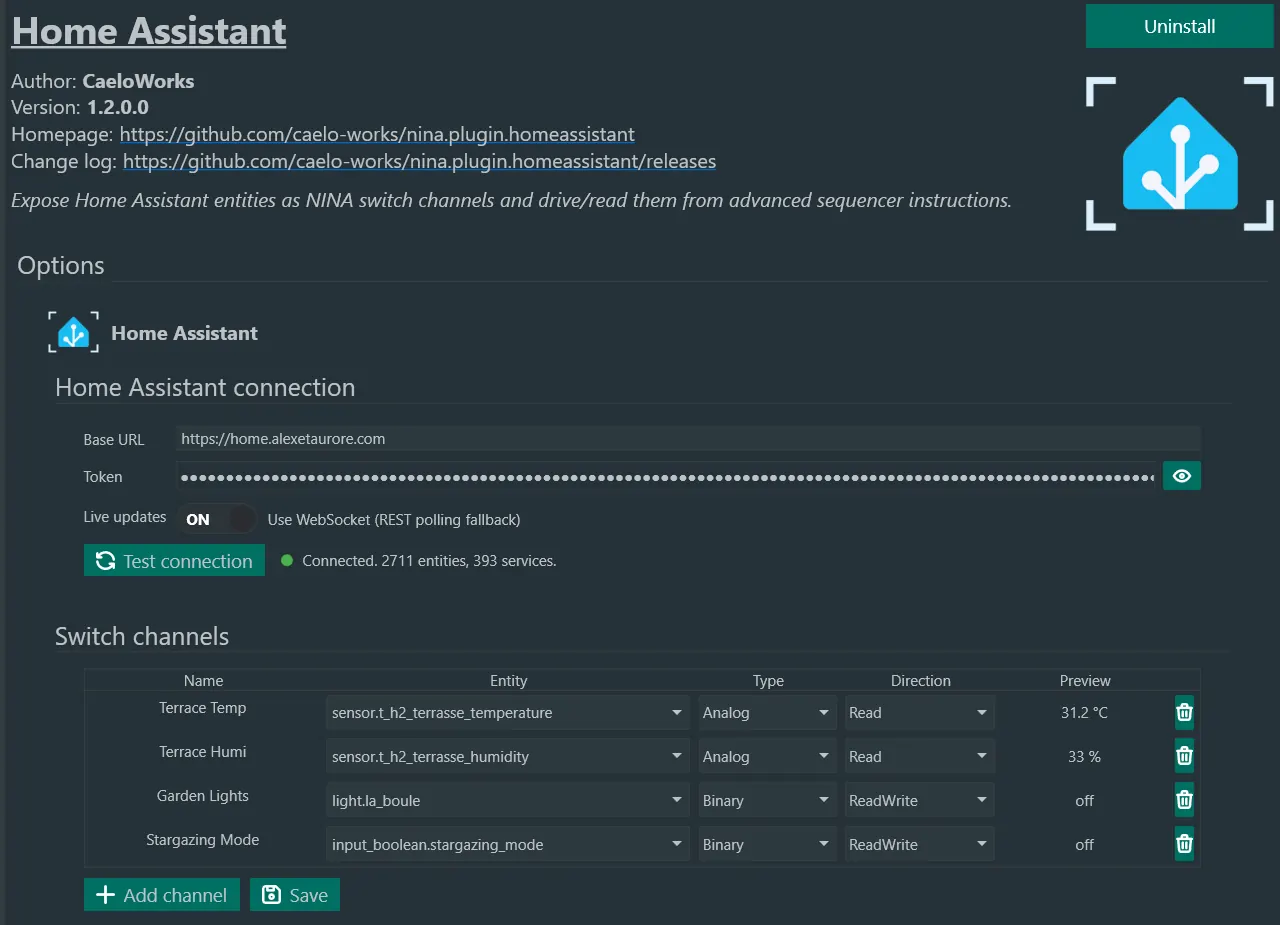Click the Version 1.2.0.0 text
Viewport: 1280px width, 925px height.
point(80,107)
